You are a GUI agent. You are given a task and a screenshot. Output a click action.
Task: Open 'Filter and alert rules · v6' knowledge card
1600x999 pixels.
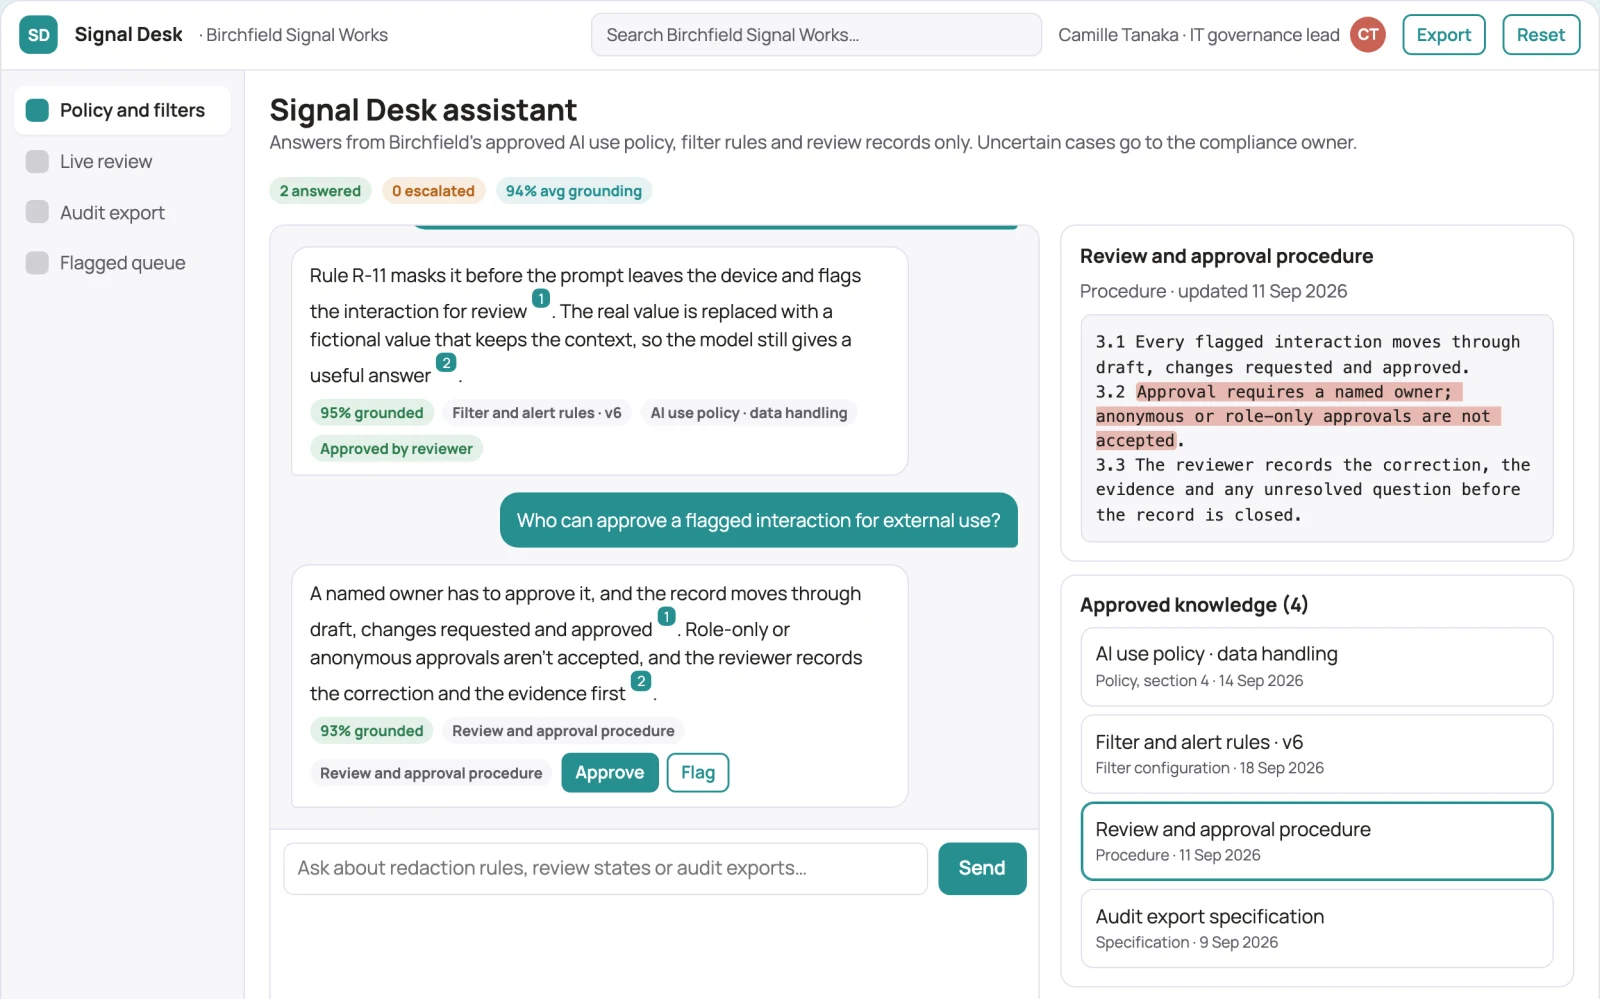pos(1317,754)
